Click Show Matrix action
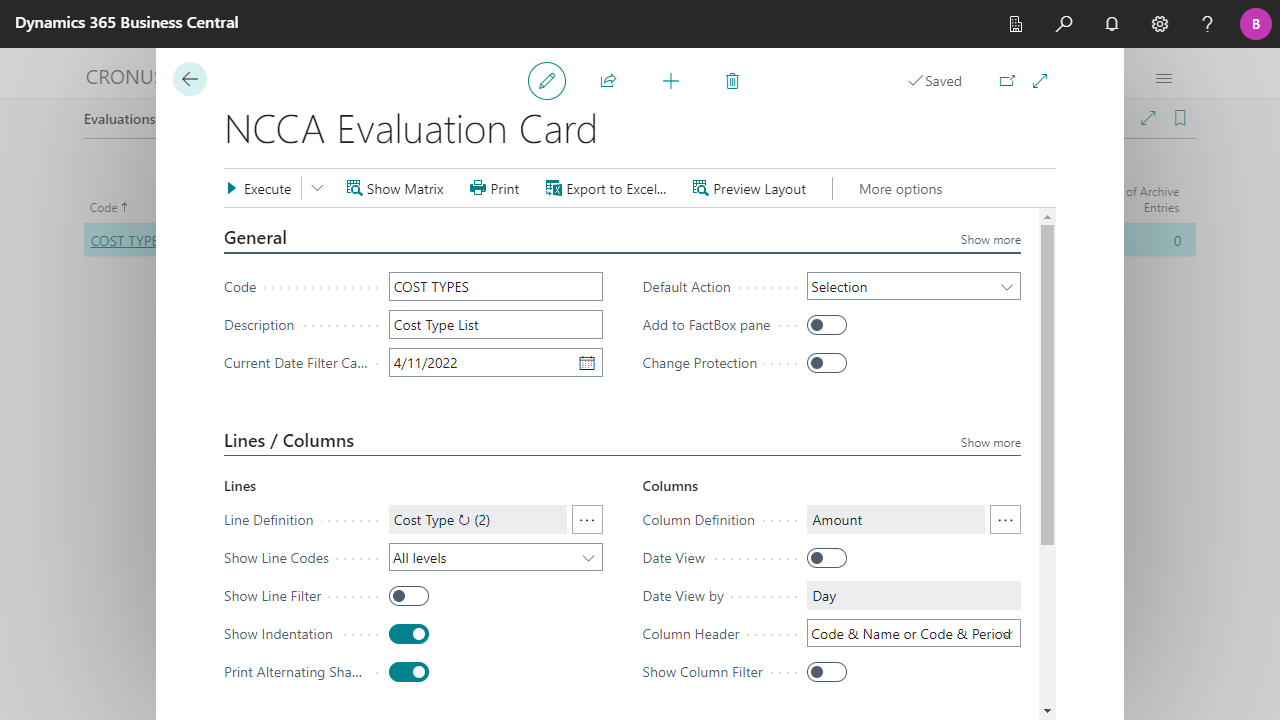This screenshot has height=720, width=1280. click(395, 189)
